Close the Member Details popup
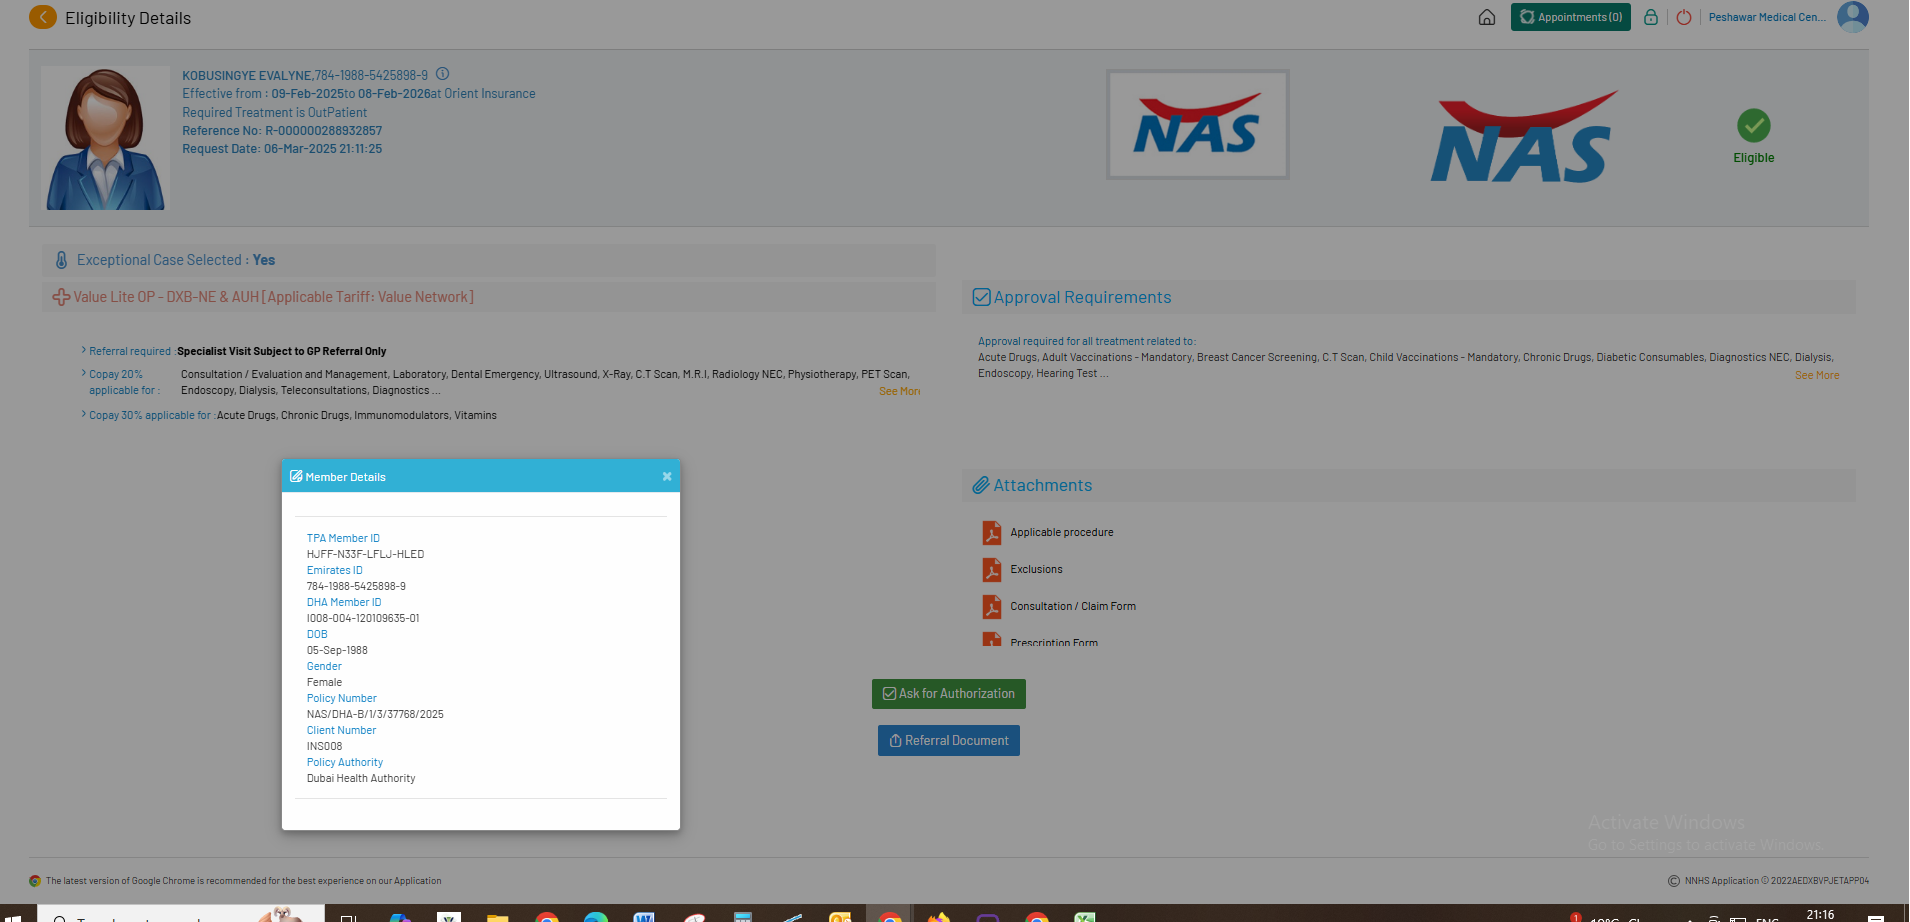The image size is (1910, 922). [667, 476]
